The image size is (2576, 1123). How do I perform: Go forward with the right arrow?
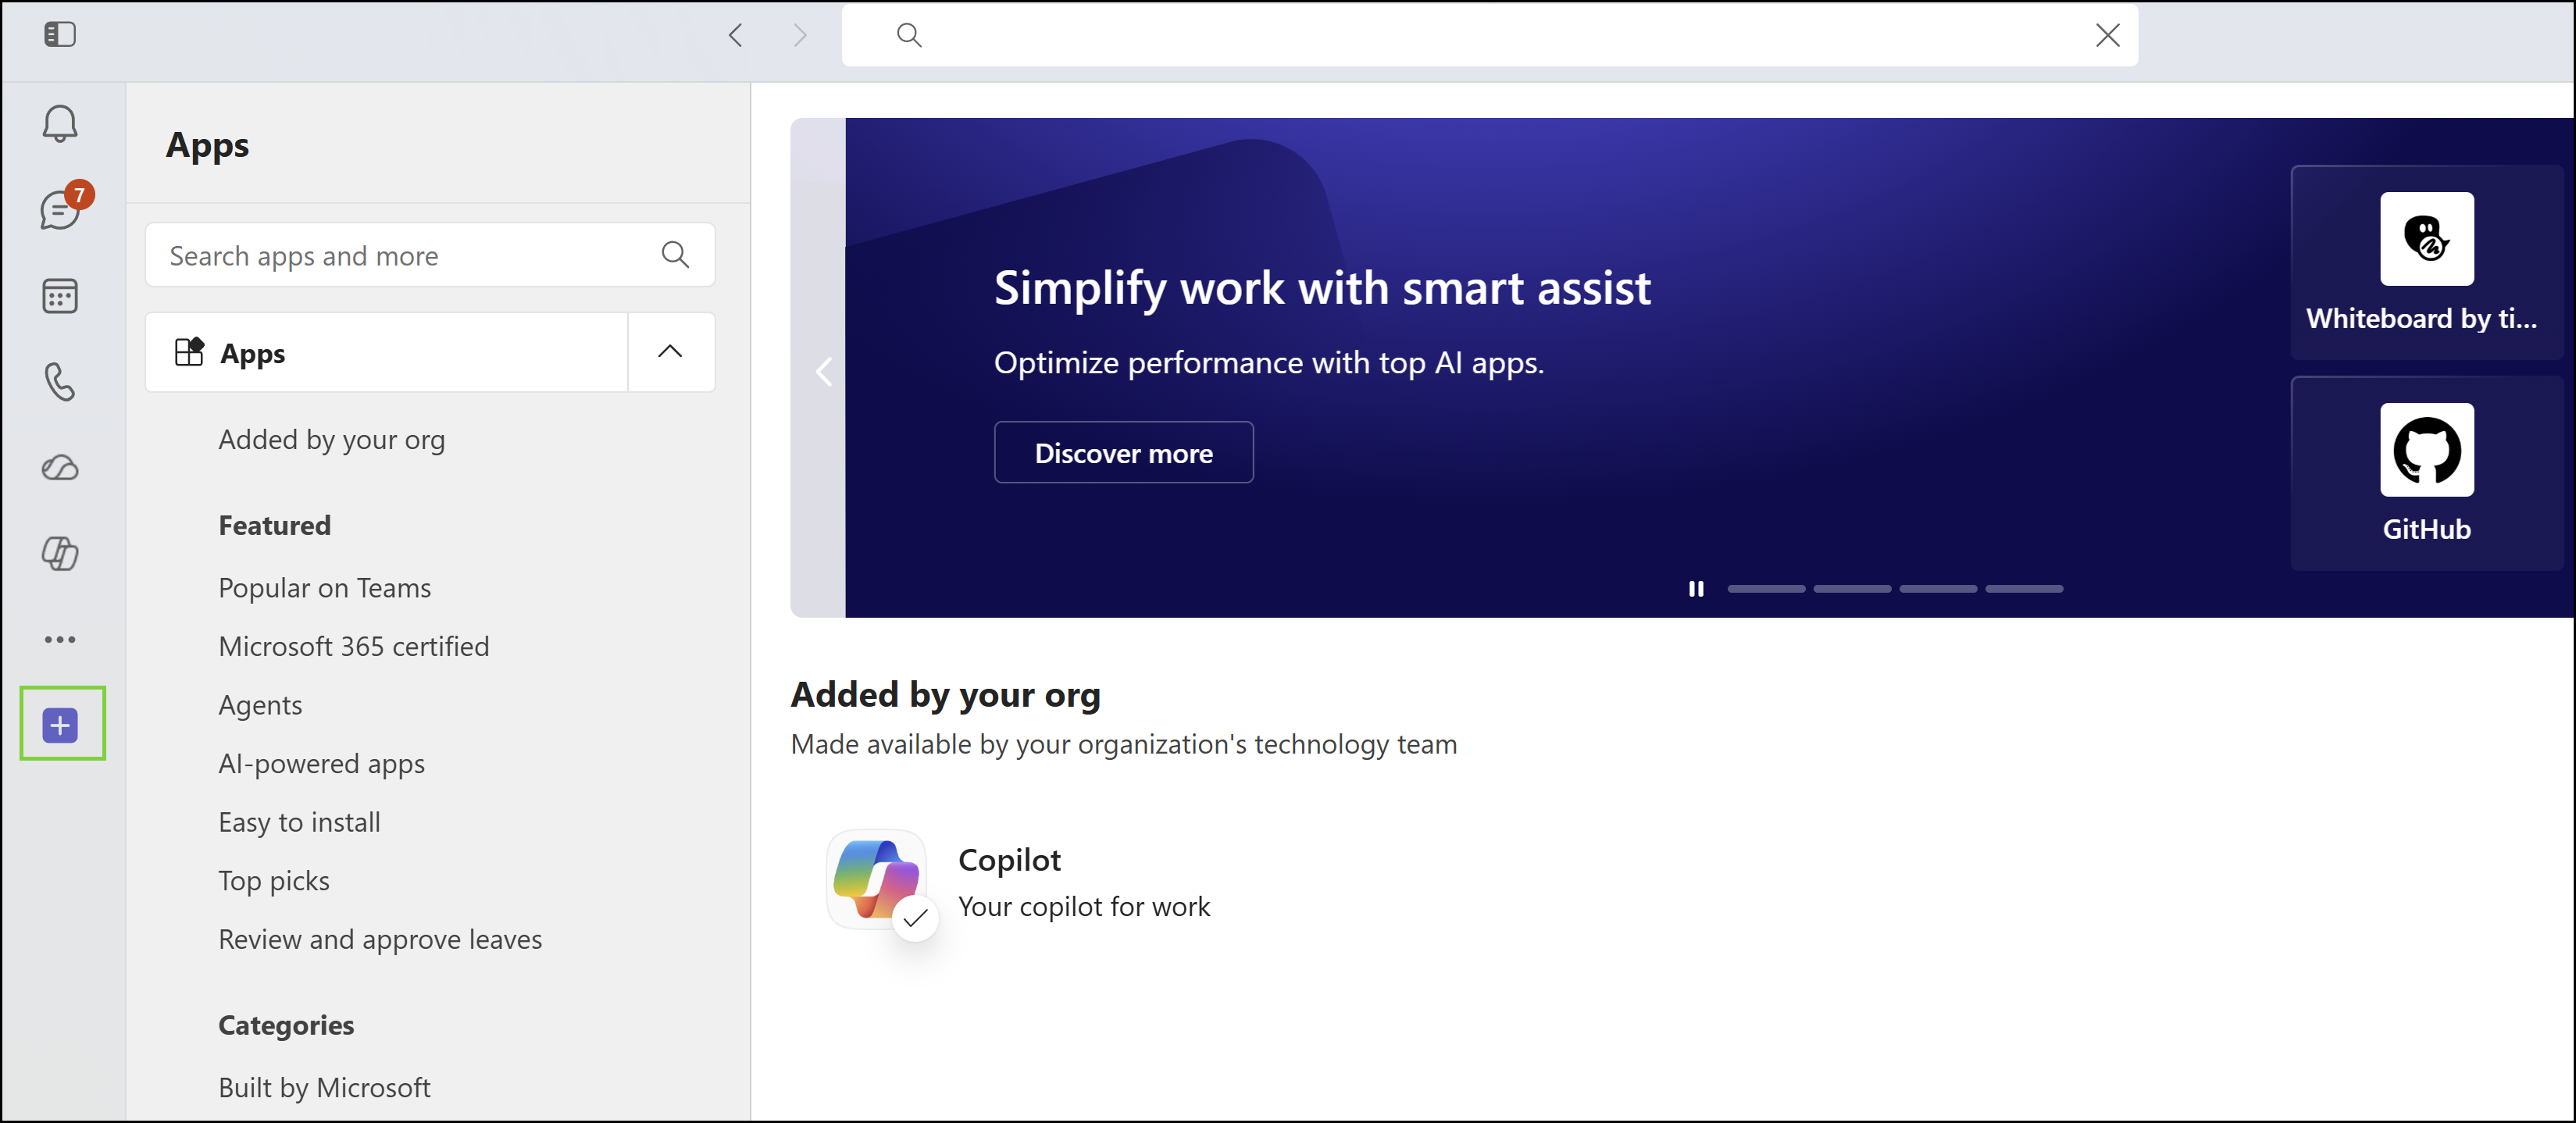[799, 36]
